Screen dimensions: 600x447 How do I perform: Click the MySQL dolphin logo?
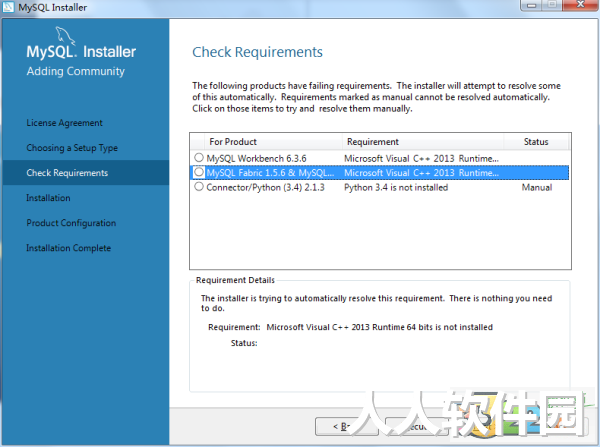65,36
